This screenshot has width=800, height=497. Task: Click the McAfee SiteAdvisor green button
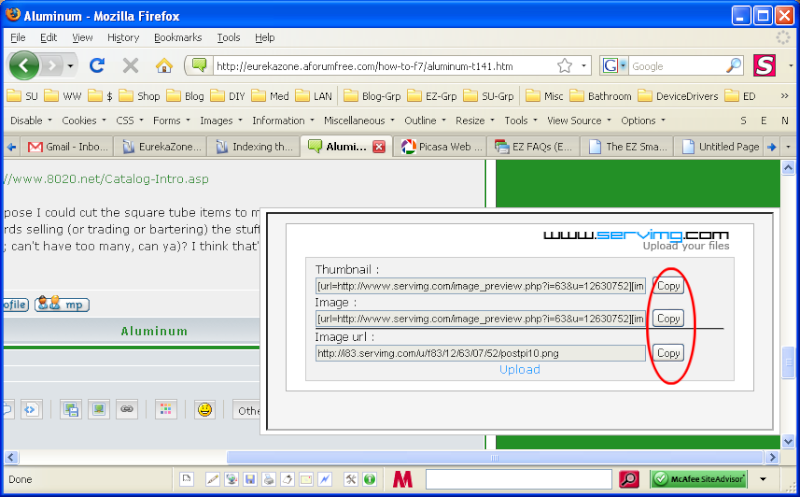698,479
